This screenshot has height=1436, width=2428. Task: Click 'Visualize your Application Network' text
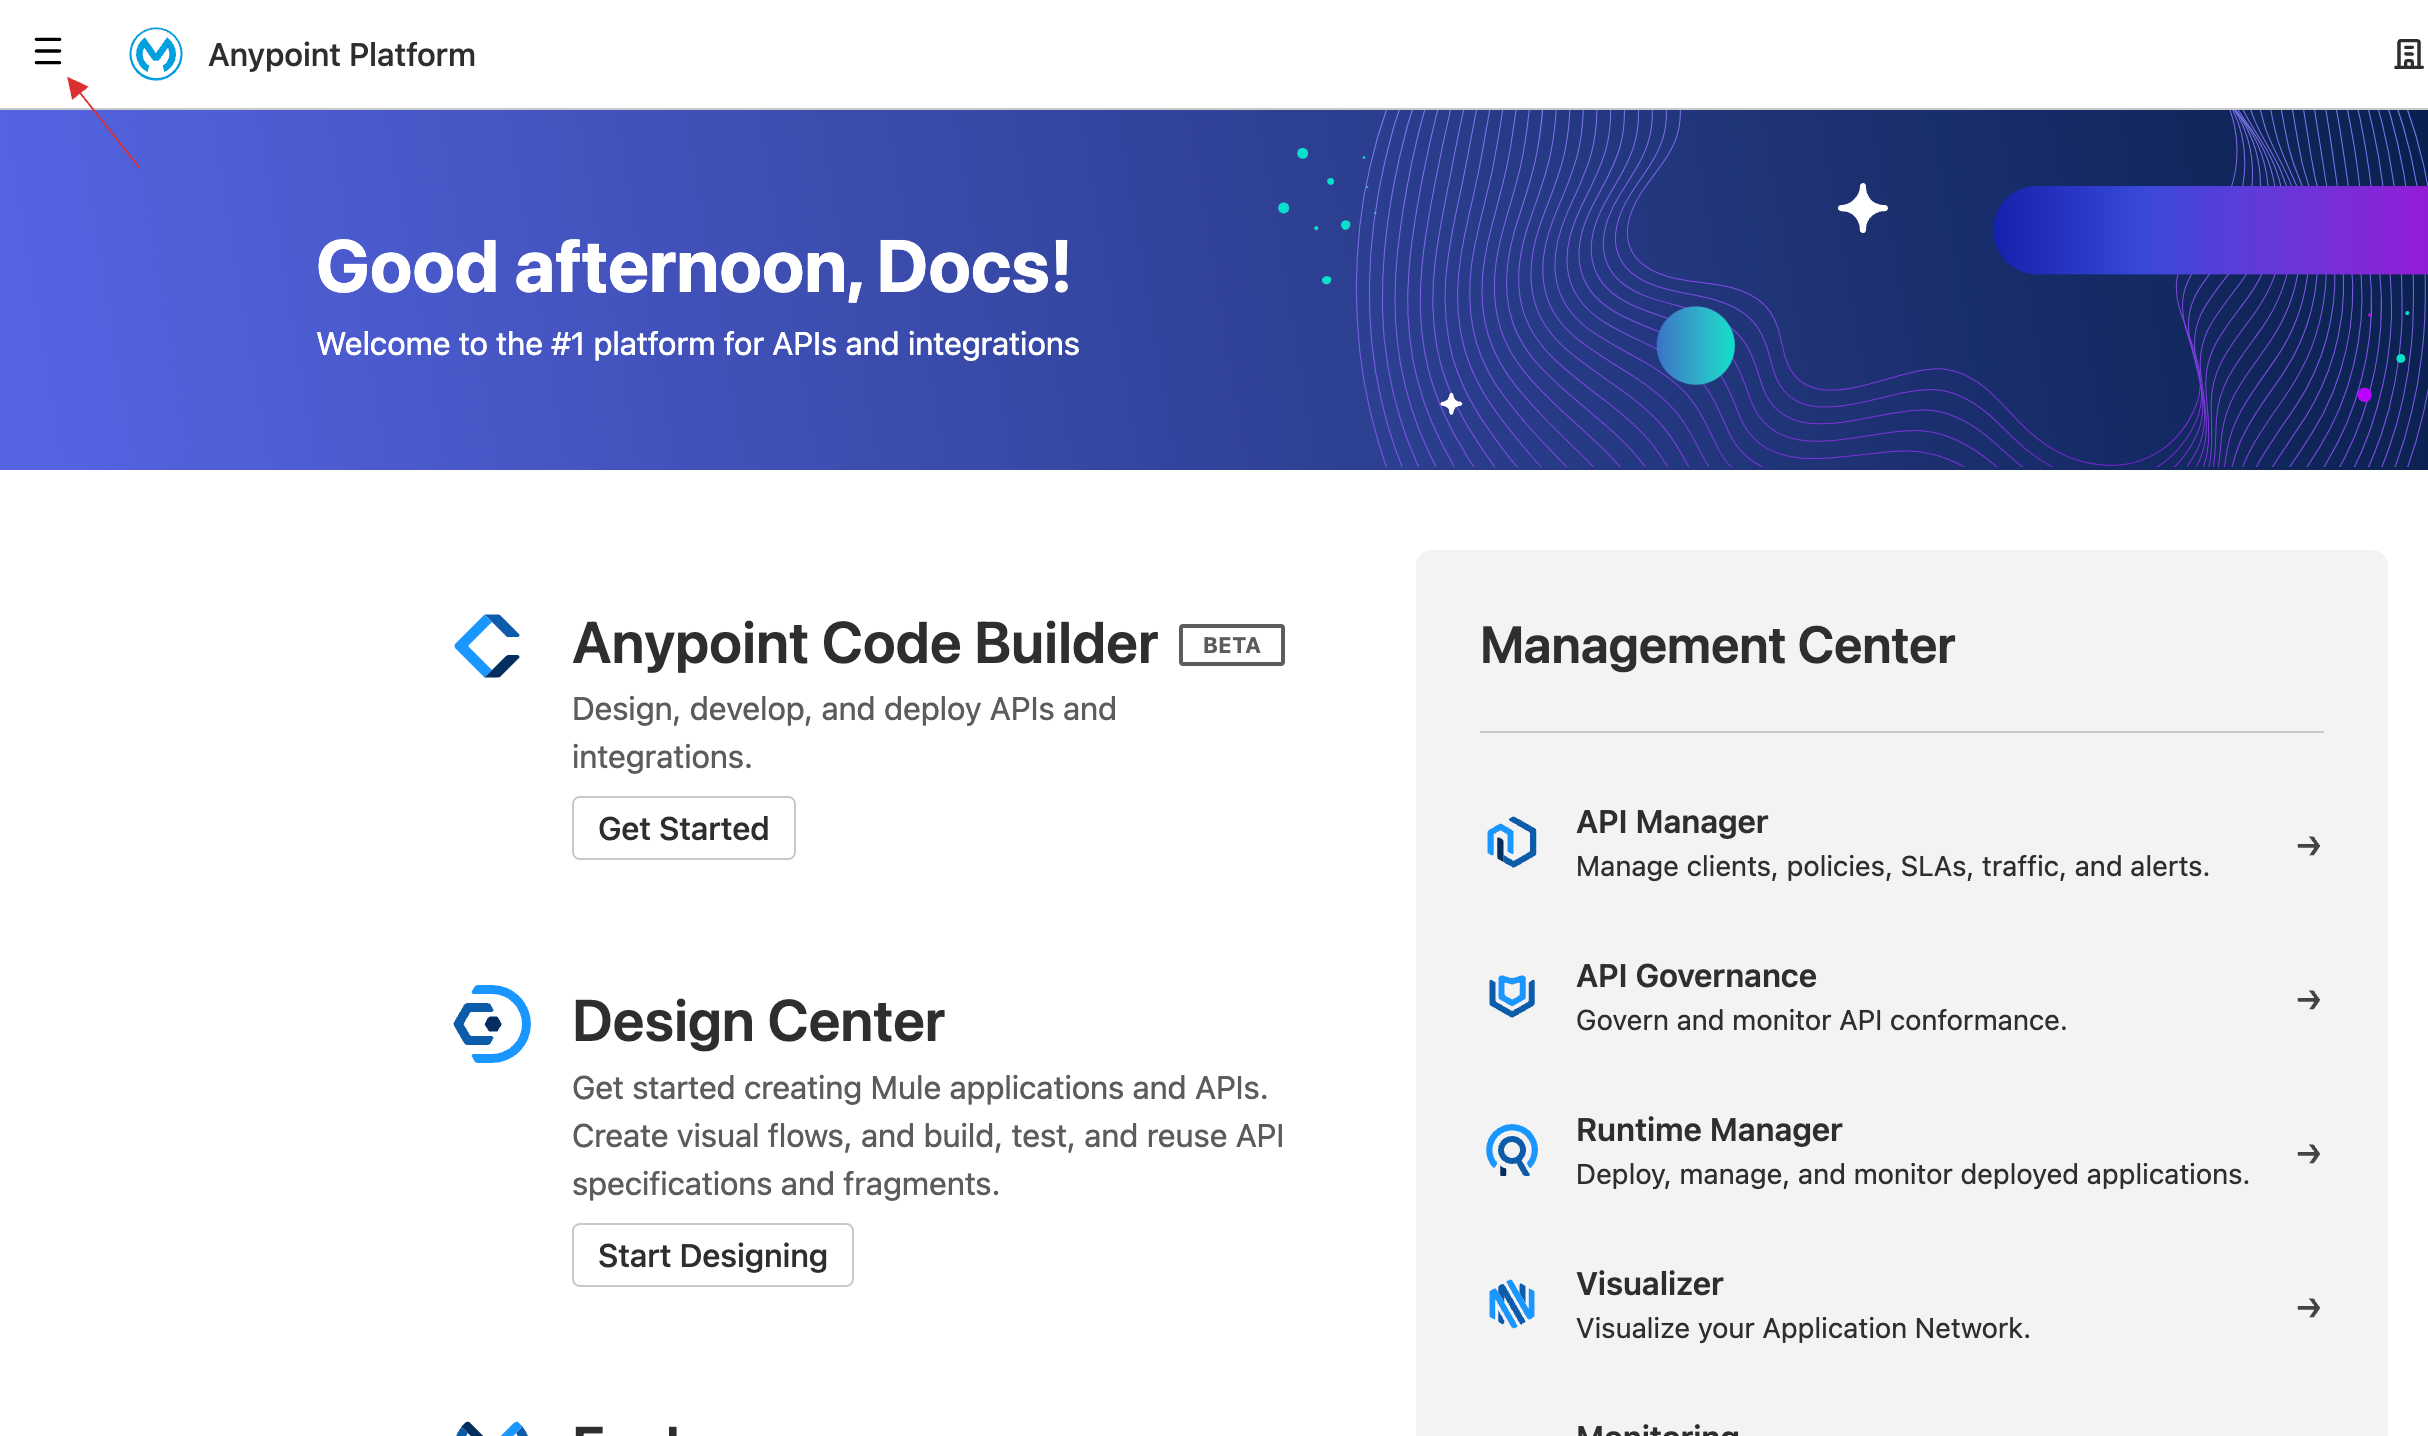1803,1328
